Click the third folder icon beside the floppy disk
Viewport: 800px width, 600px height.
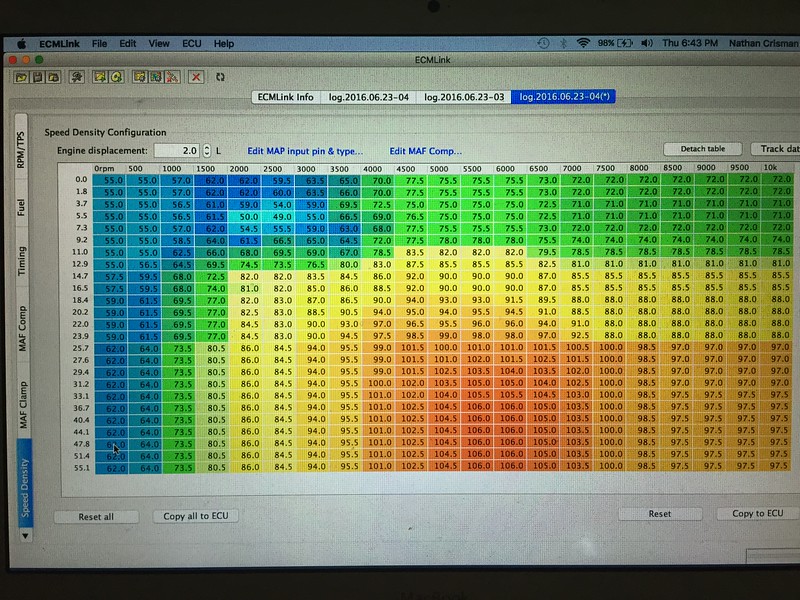click(53, 78)
